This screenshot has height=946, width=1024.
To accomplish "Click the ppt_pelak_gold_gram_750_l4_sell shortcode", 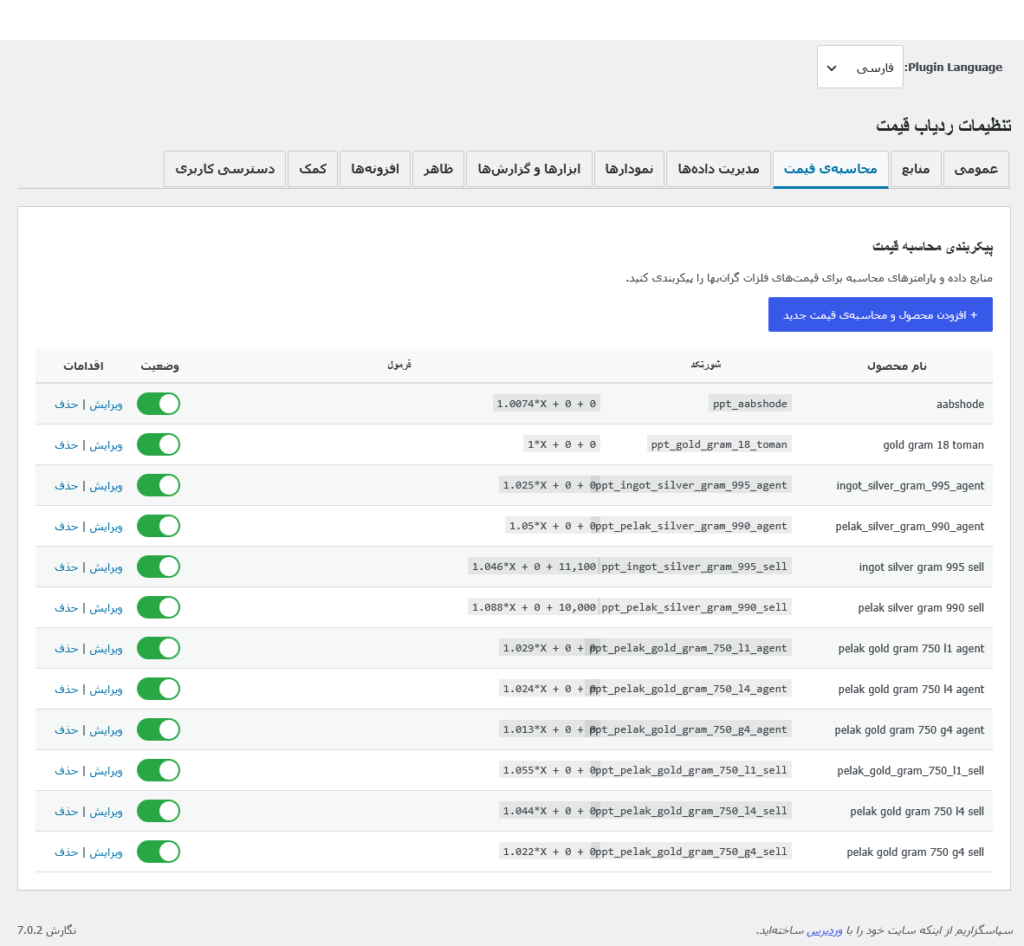I will point(691,811).
